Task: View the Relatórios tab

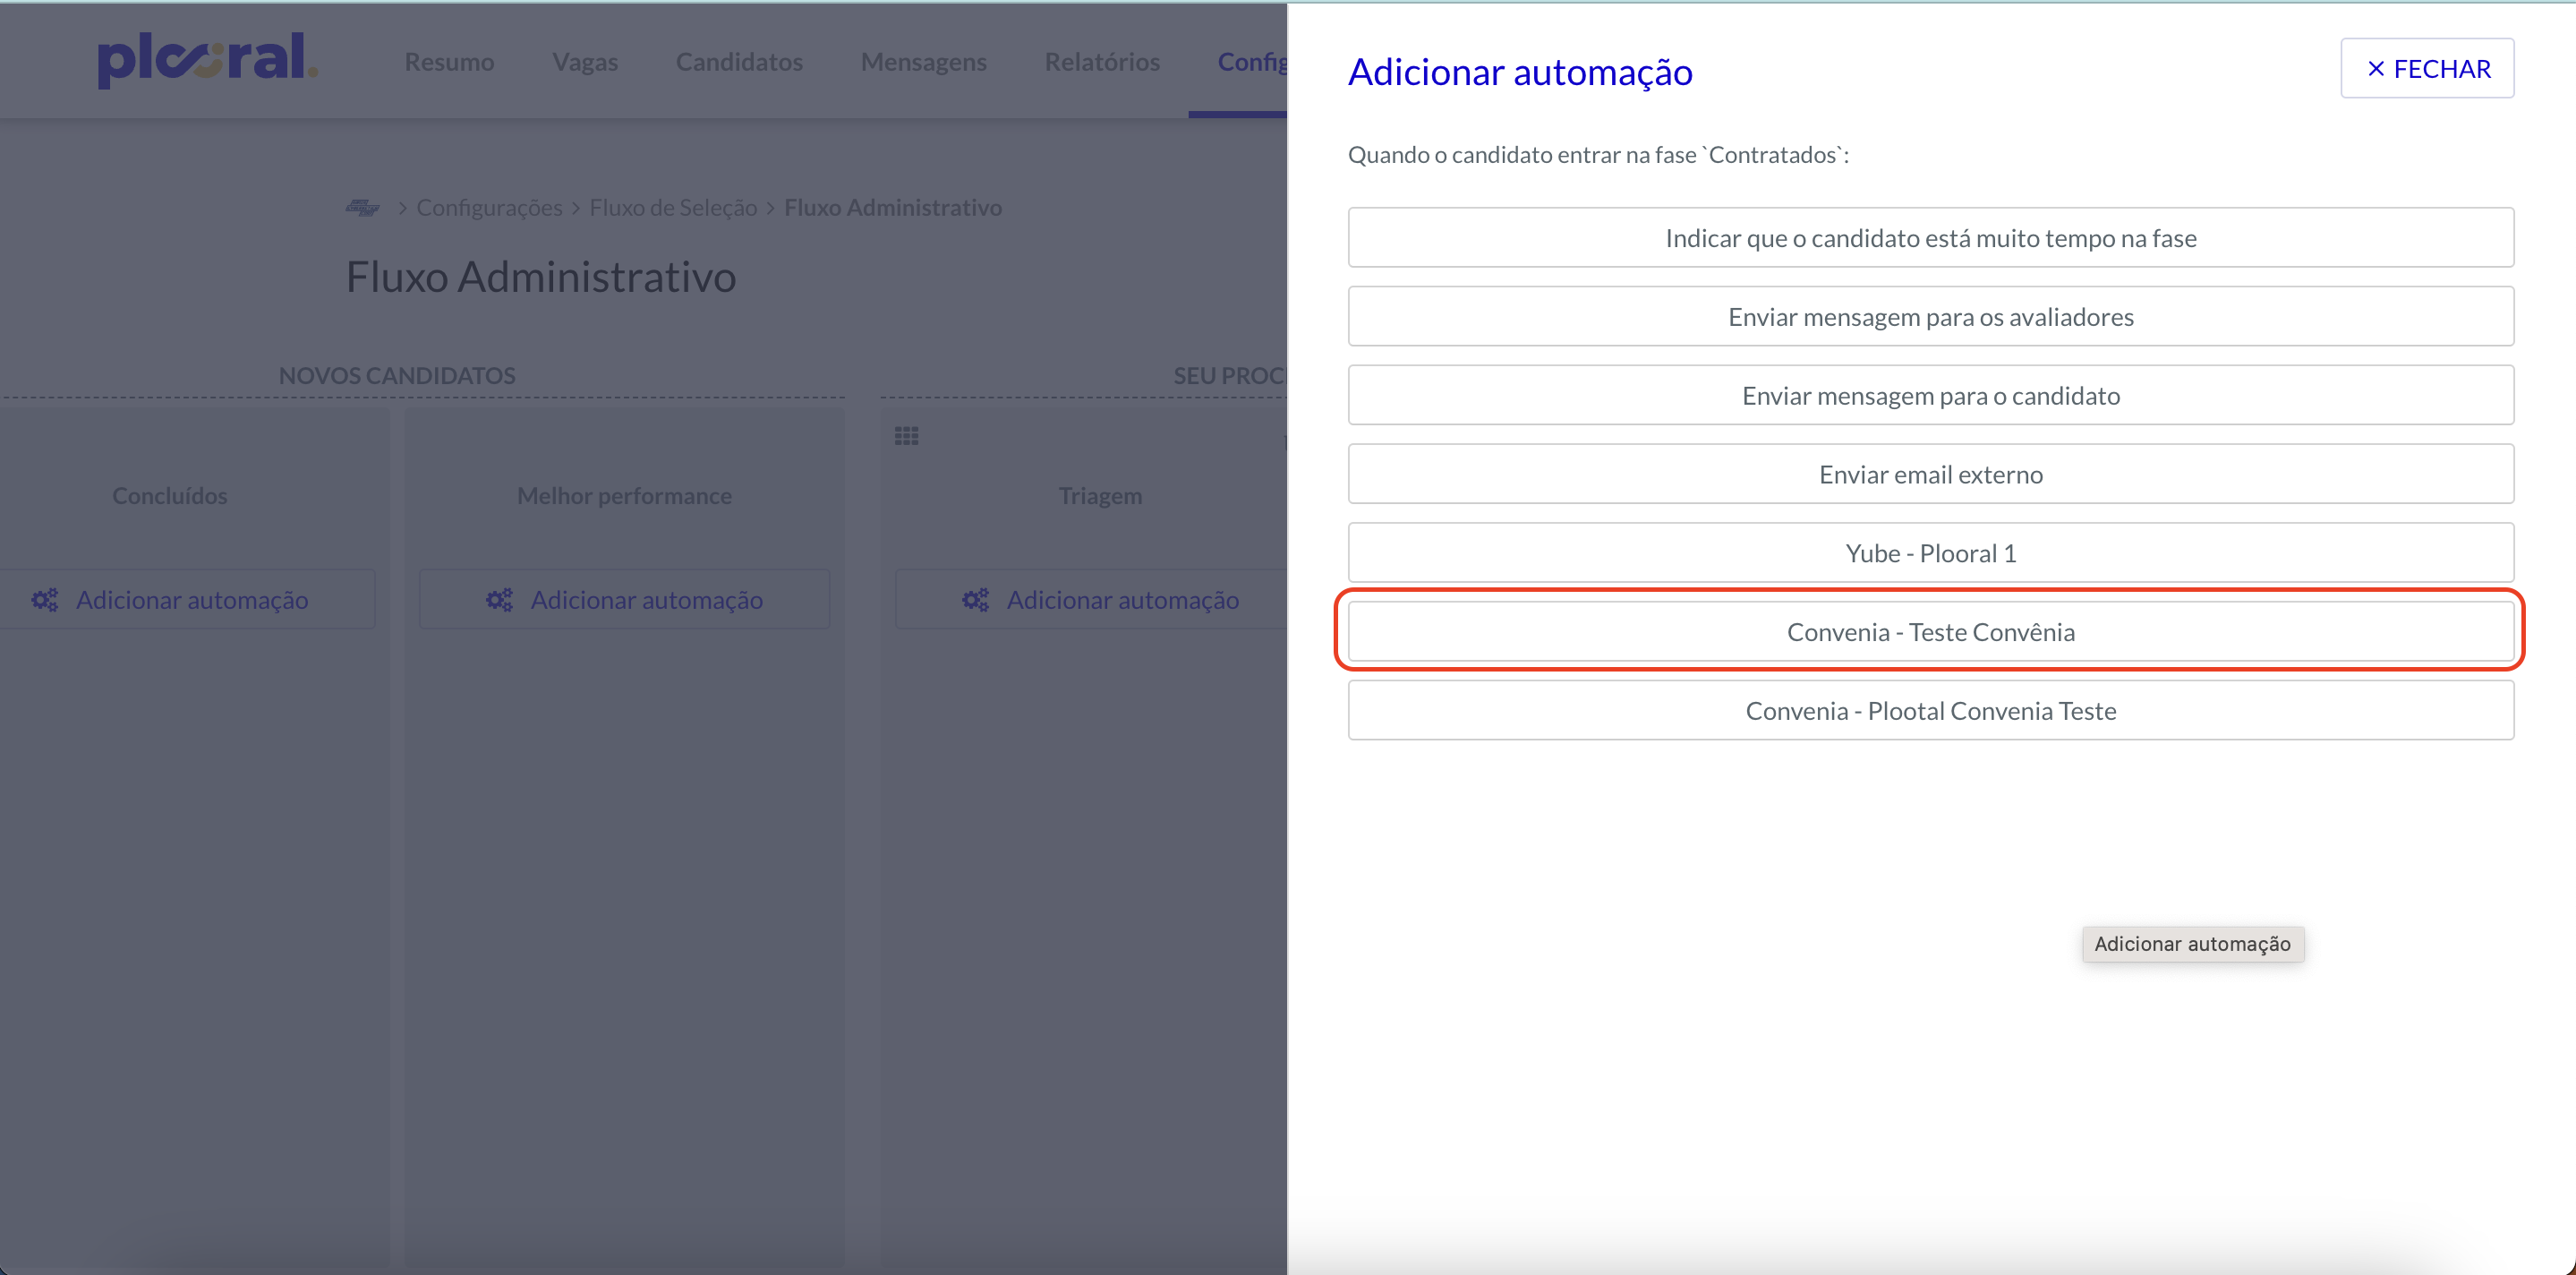Action: tap(1102, 62)
